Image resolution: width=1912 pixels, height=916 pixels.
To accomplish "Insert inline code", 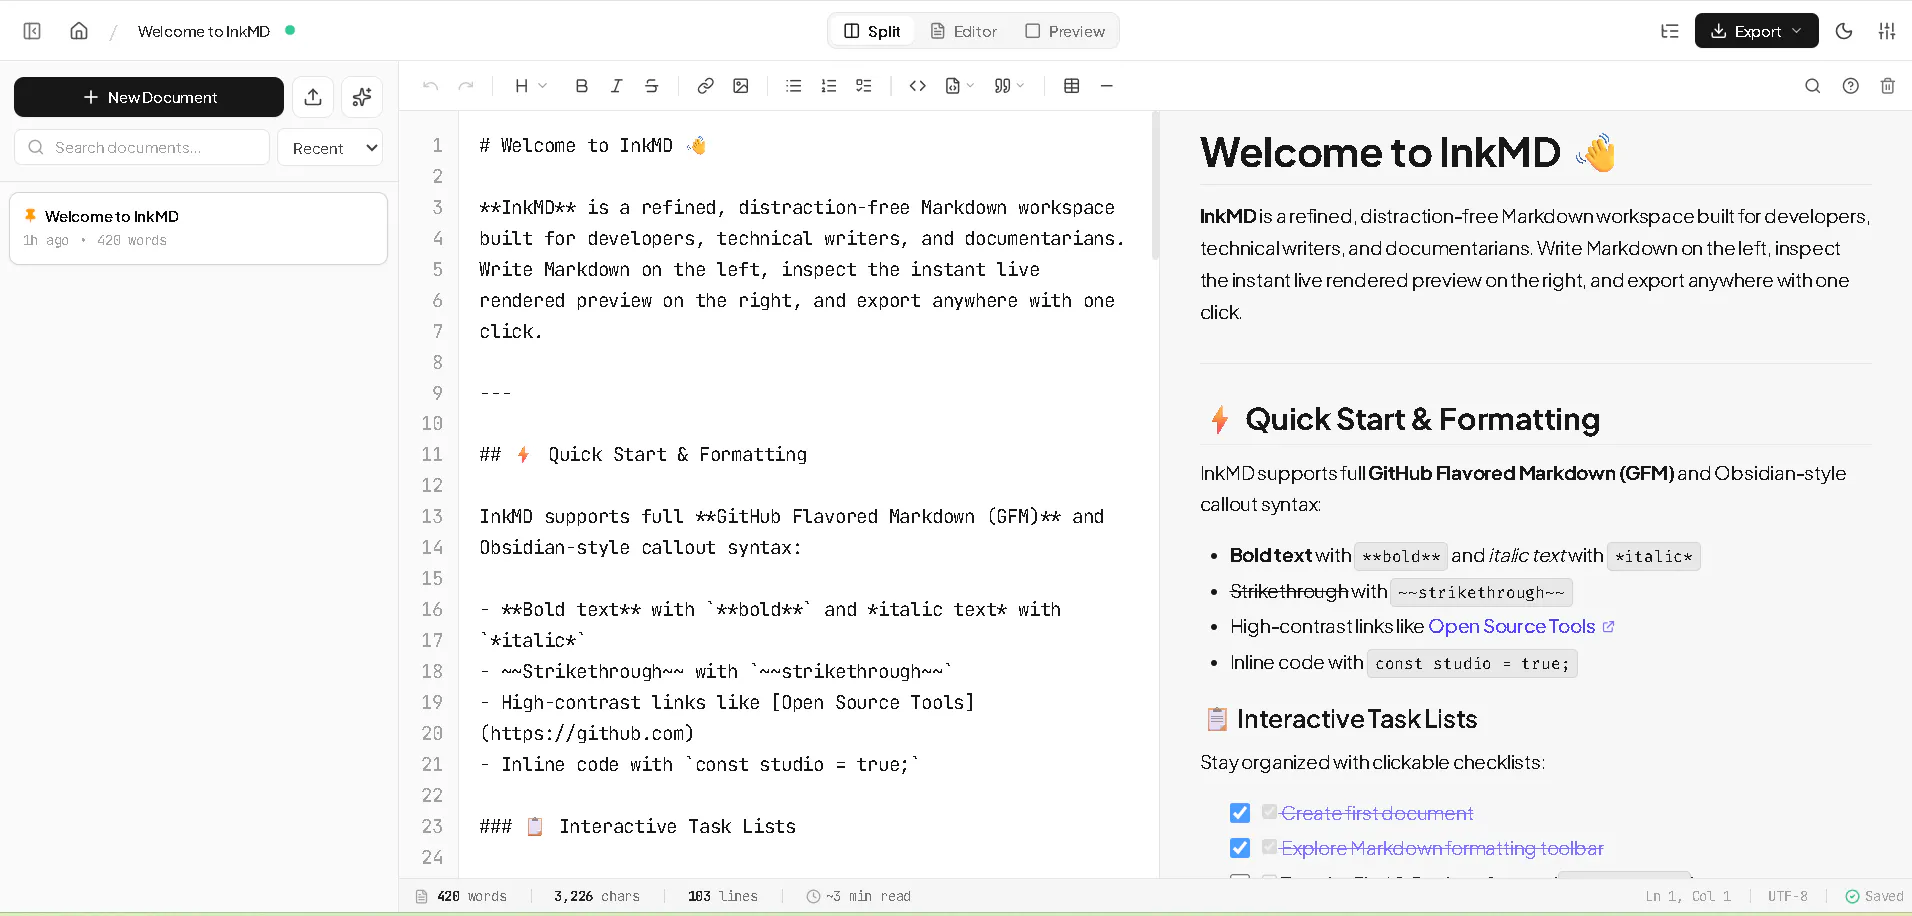I will pyautogui.click(x=918, y=86).
